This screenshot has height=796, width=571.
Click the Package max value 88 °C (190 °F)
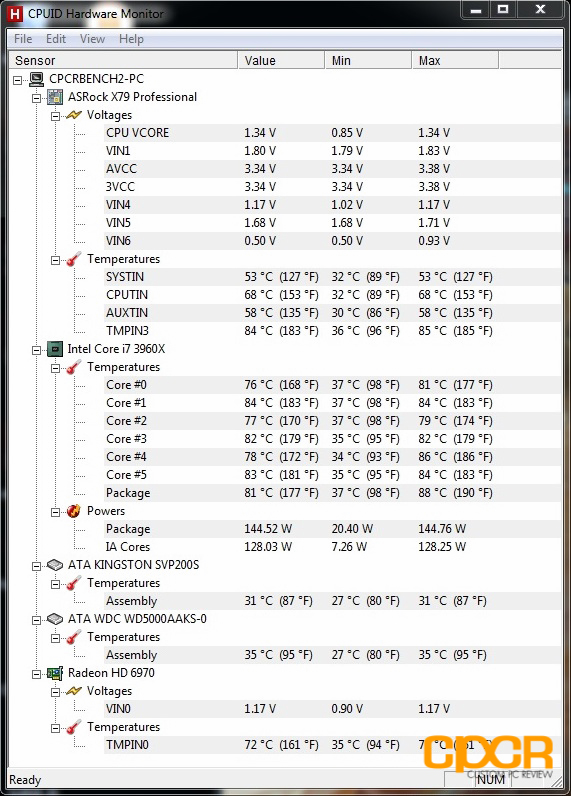point(455,493)
